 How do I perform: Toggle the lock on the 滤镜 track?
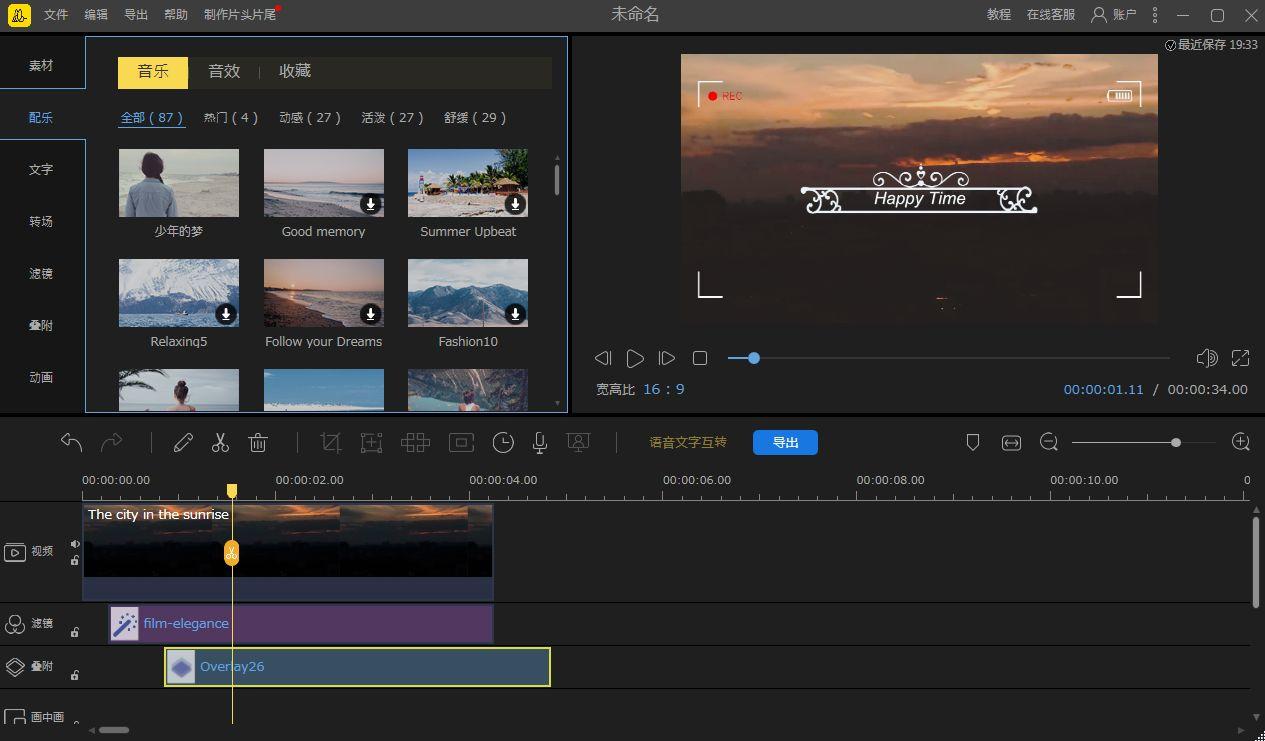[x=75, y=630]
